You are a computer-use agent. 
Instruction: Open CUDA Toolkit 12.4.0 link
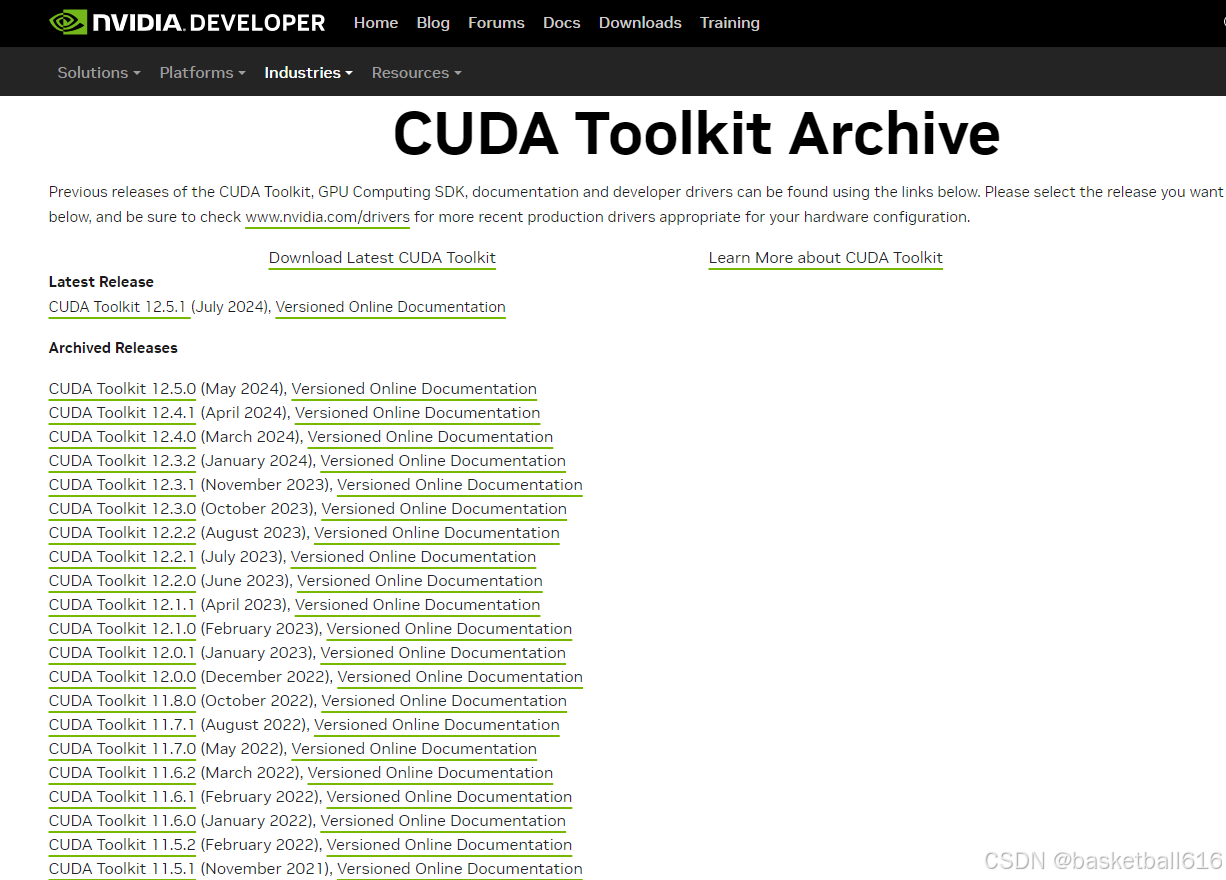(122, 437)
